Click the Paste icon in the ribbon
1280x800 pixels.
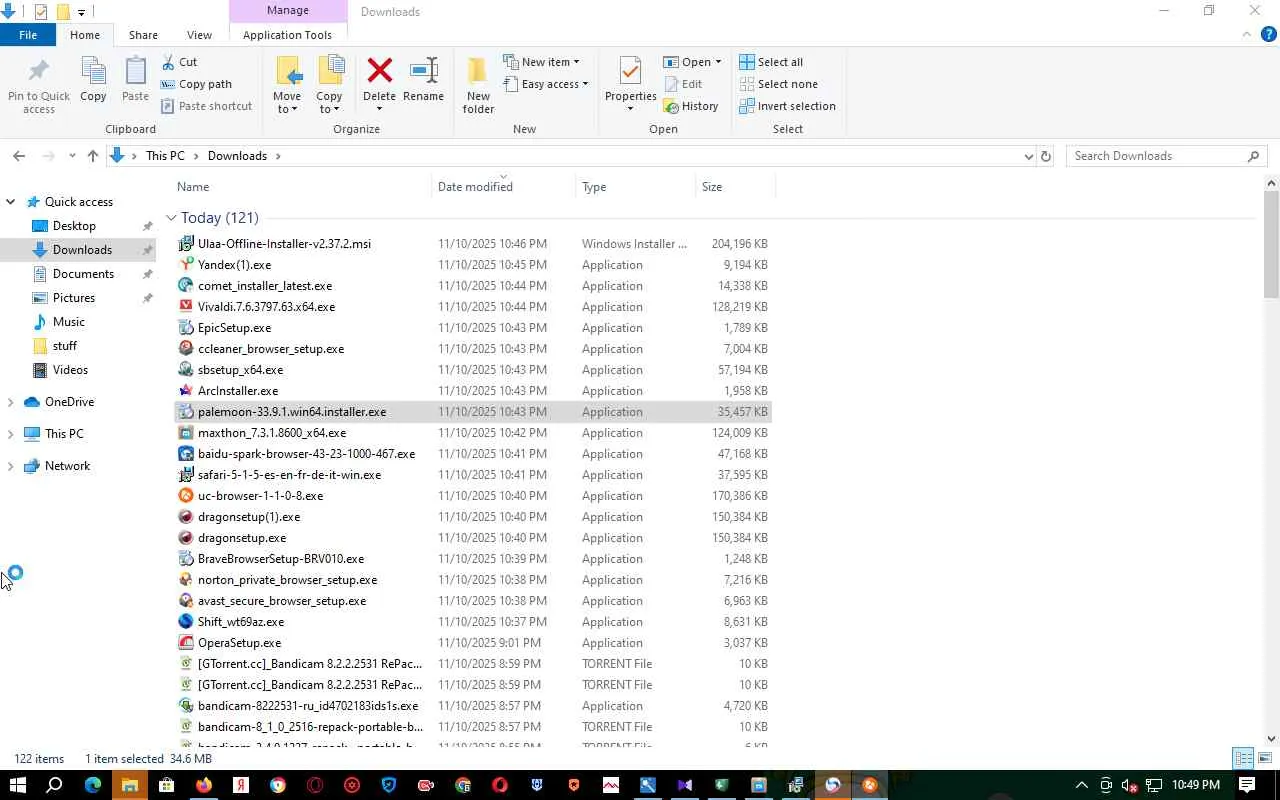135,72
